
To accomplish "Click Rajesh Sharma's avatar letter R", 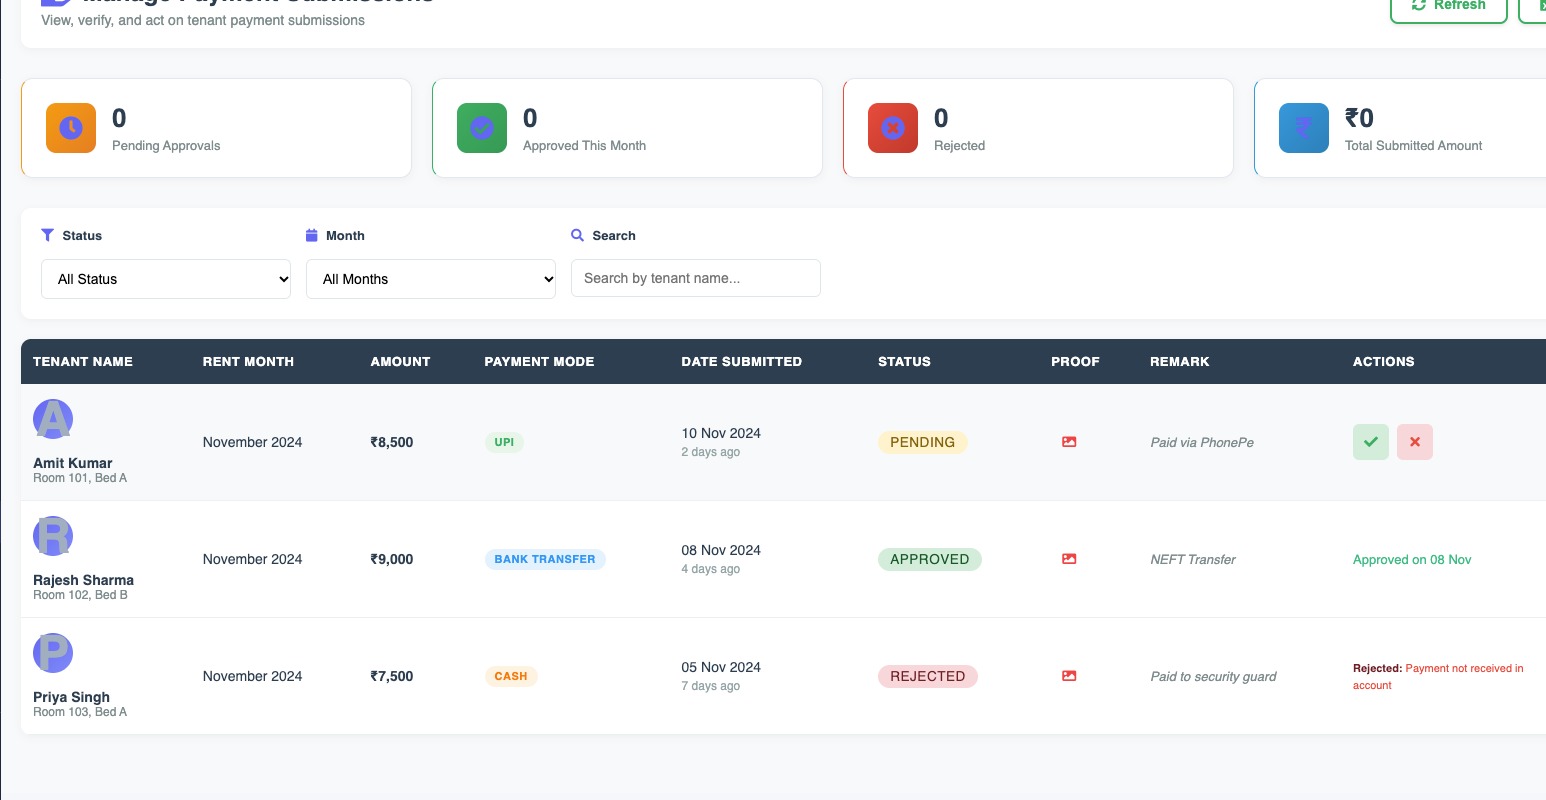I will 53,536.
